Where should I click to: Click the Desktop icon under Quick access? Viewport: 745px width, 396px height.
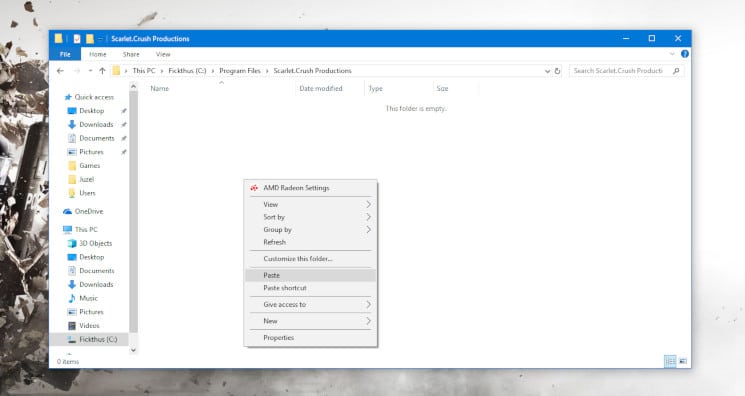click(72, 111)
